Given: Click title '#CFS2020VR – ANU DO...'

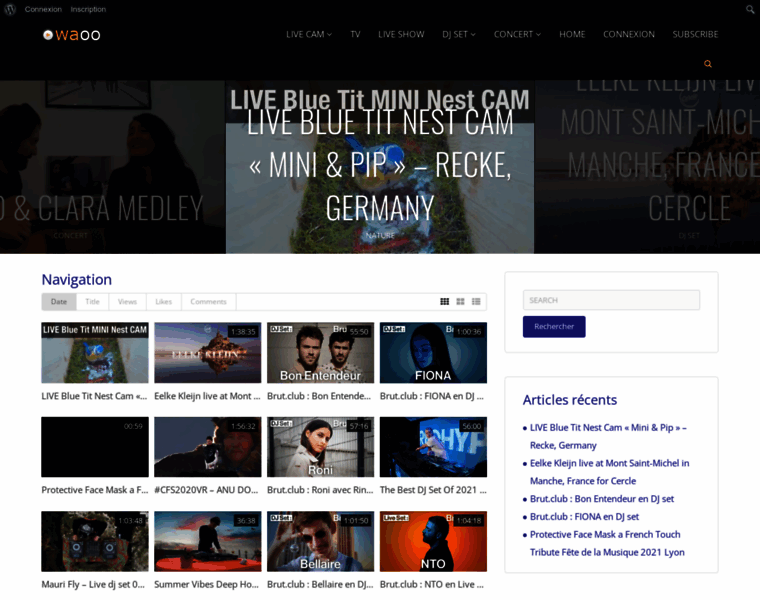Looking at the screenshot, I should pos(206,490).
